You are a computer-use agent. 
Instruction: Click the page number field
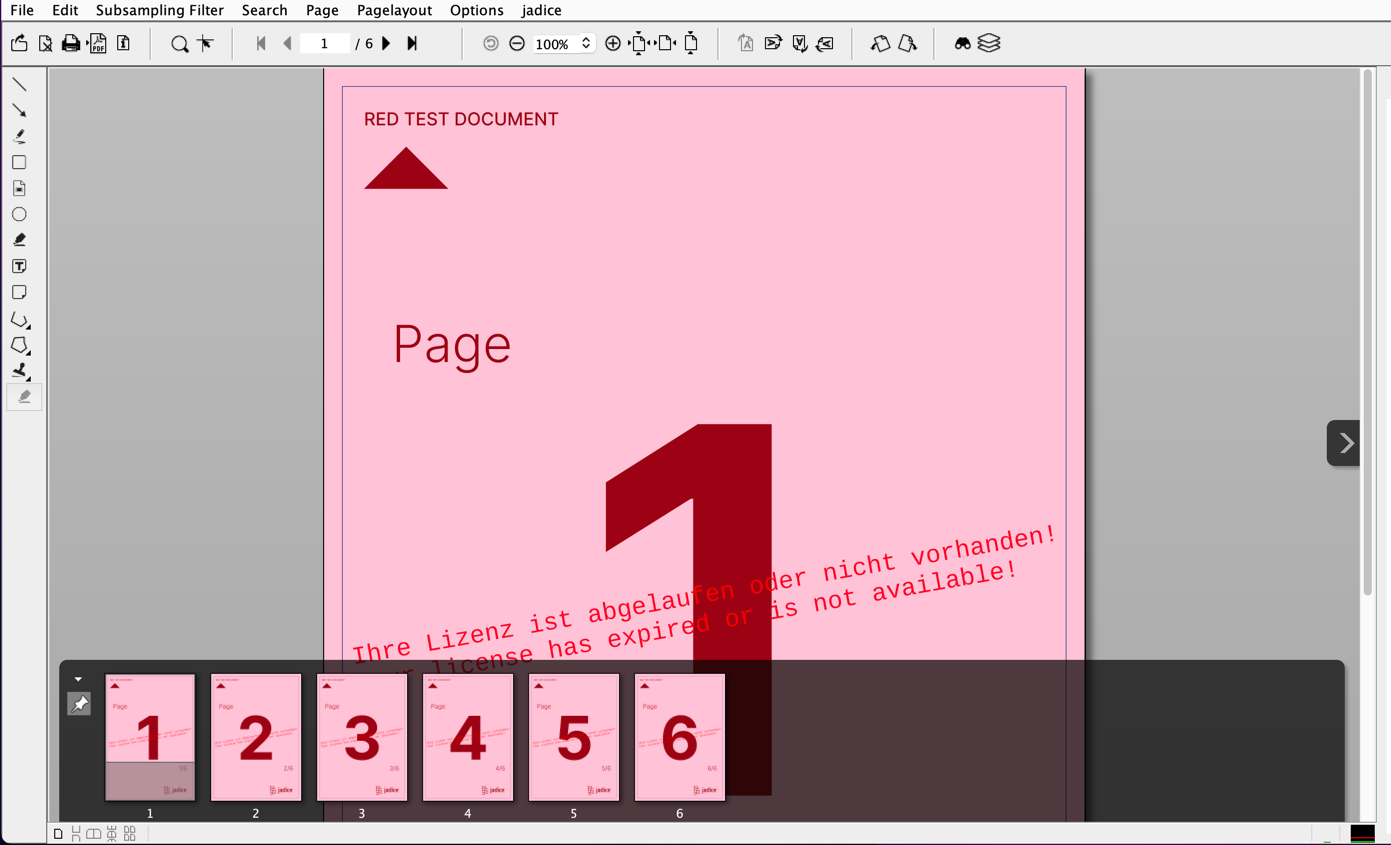pyautogui.click(x=324, y=43)
